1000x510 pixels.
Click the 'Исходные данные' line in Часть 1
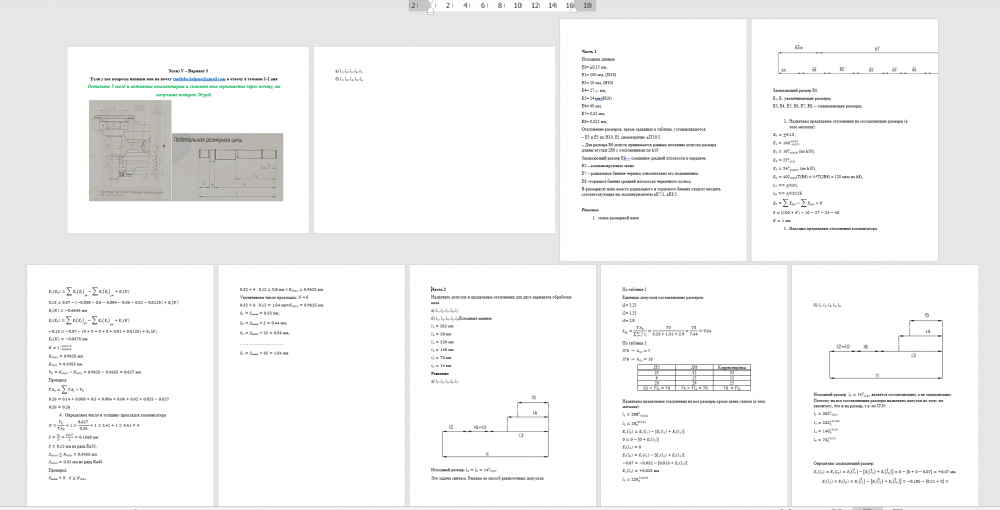(x=598, y=59)
